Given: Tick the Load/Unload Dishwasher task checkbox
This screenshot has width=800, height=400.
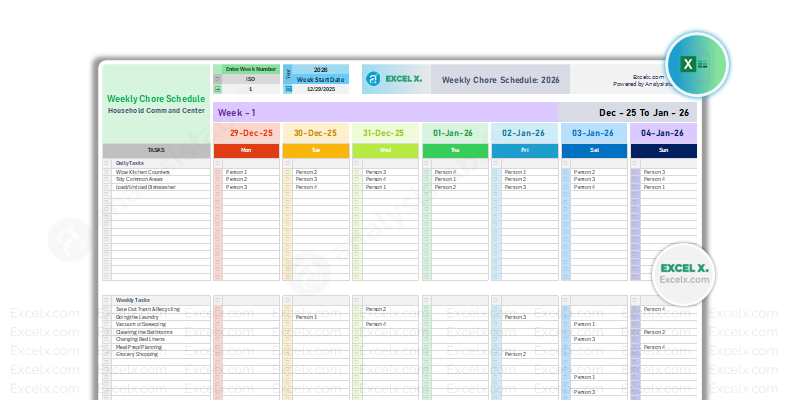Looking at the screenshot, I should point(107,187).
